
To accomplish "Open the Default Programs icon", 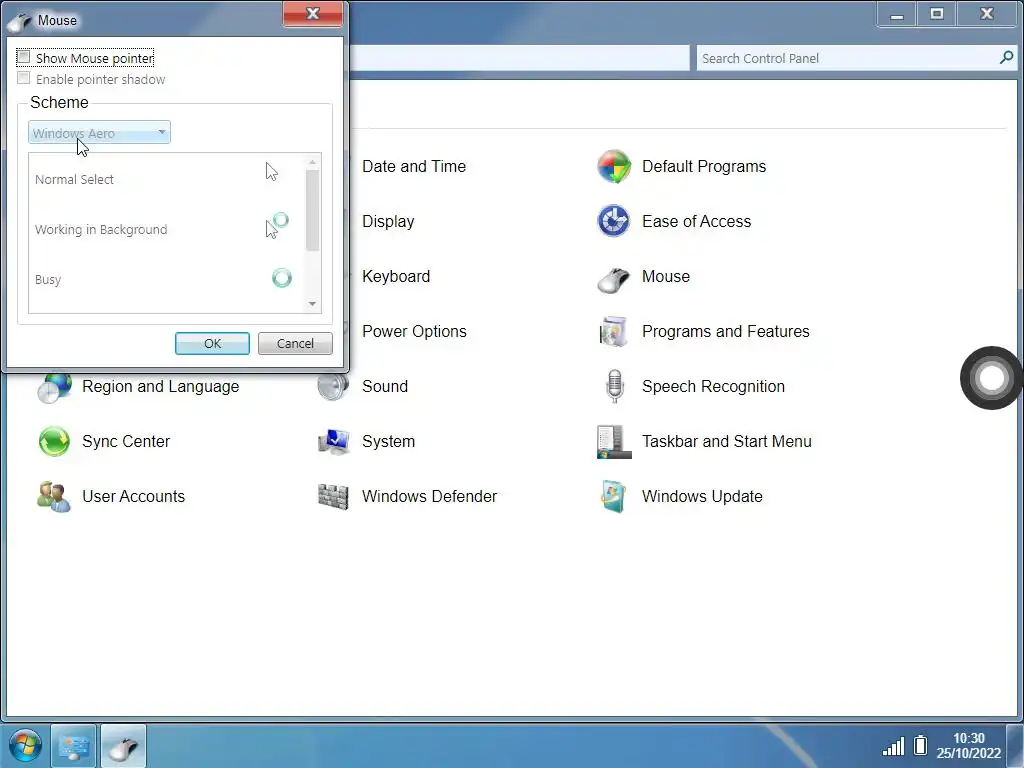I will pyautogui.click(x=614, y=167).
